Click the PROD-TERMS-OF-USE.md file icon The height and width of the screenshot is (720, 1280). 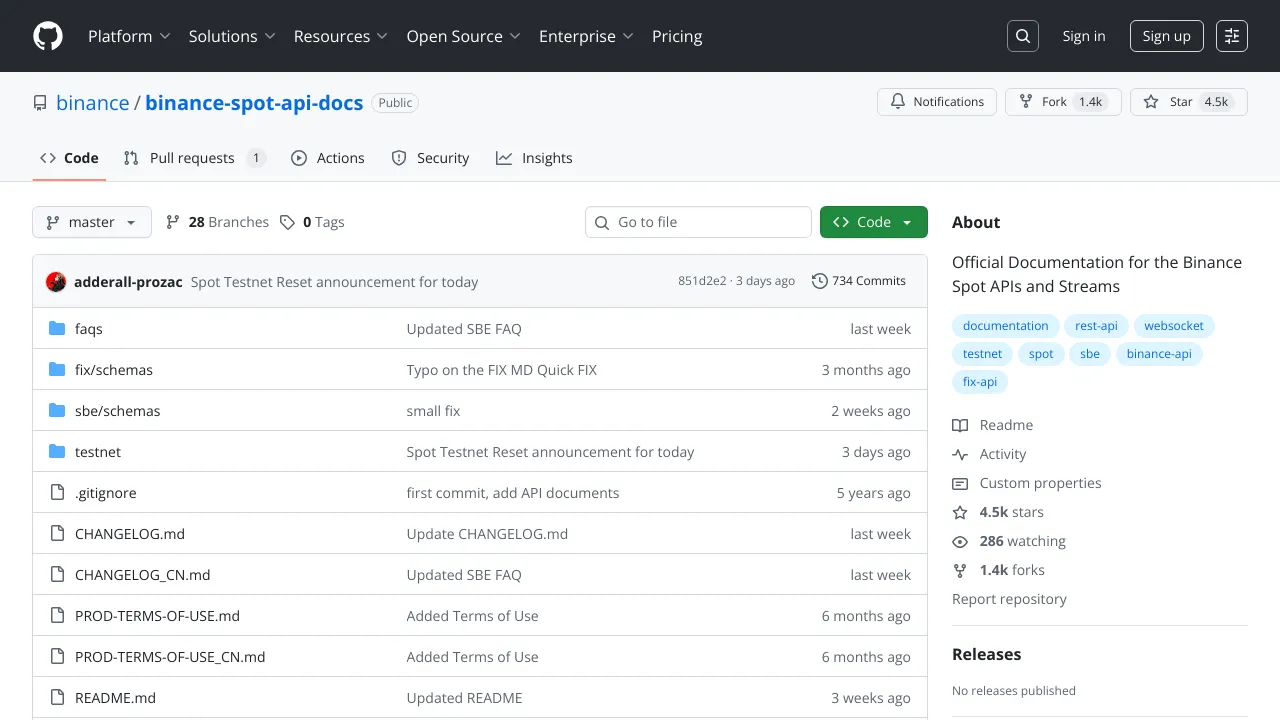pyautogui.click(x=57, y=615)
